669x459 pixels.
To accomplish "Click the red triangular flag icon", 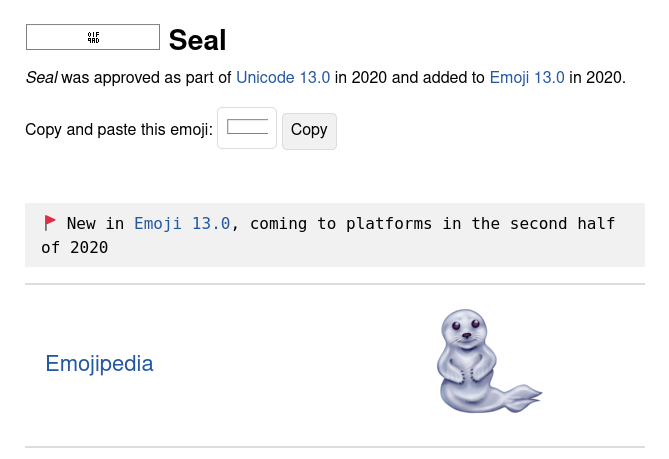I will click(x=50, y=223).
